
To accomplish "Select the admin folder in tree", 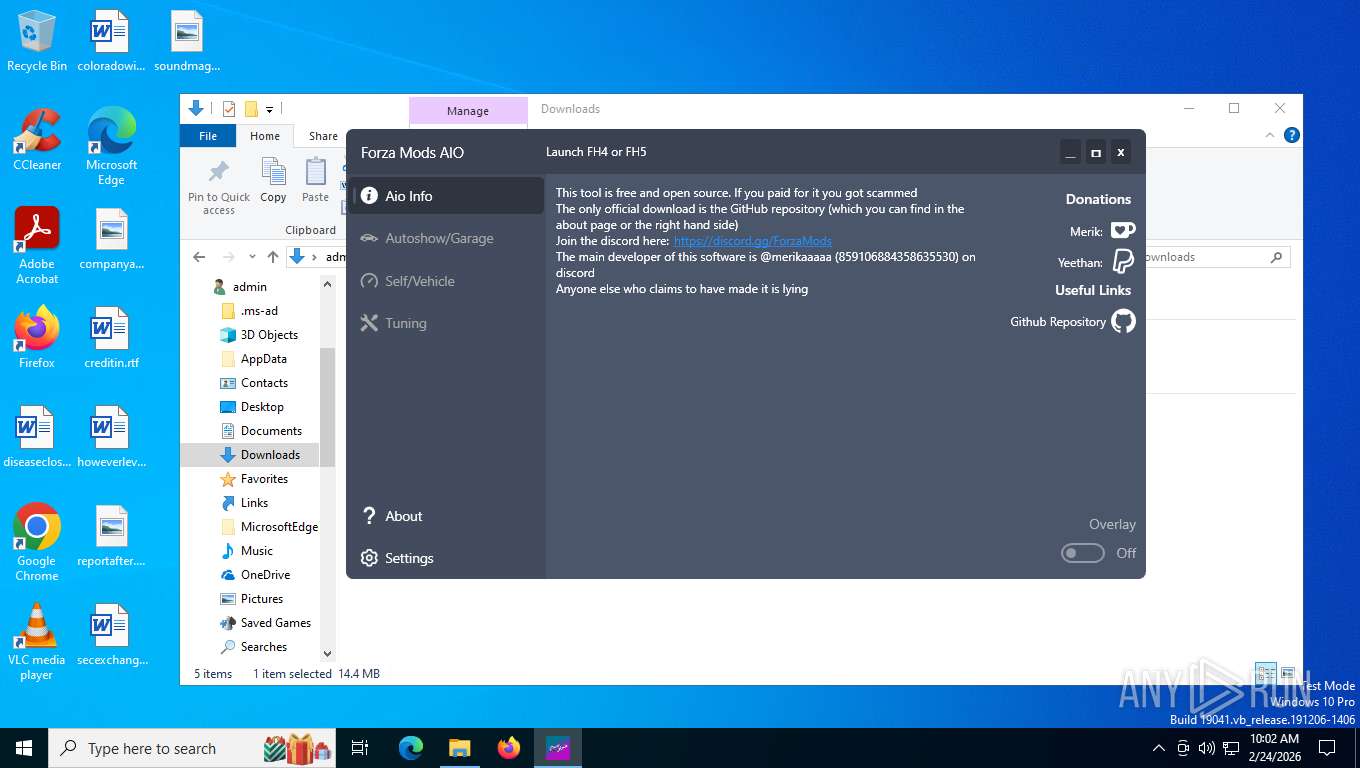I will 250,287.
